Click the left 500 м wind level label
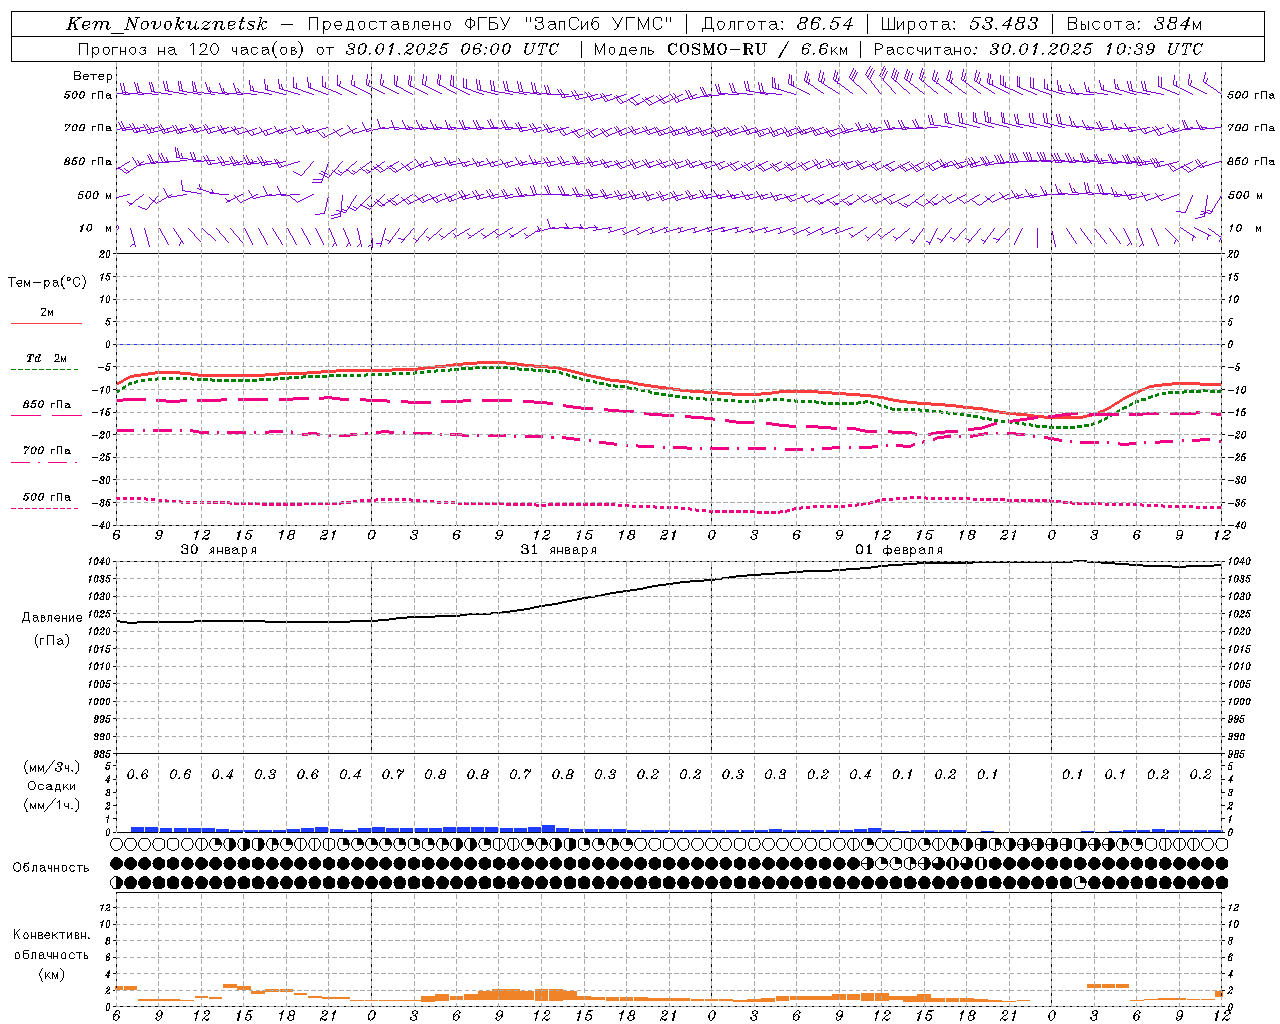Viewport: 1280px width, 1024px height. point(96,195)
